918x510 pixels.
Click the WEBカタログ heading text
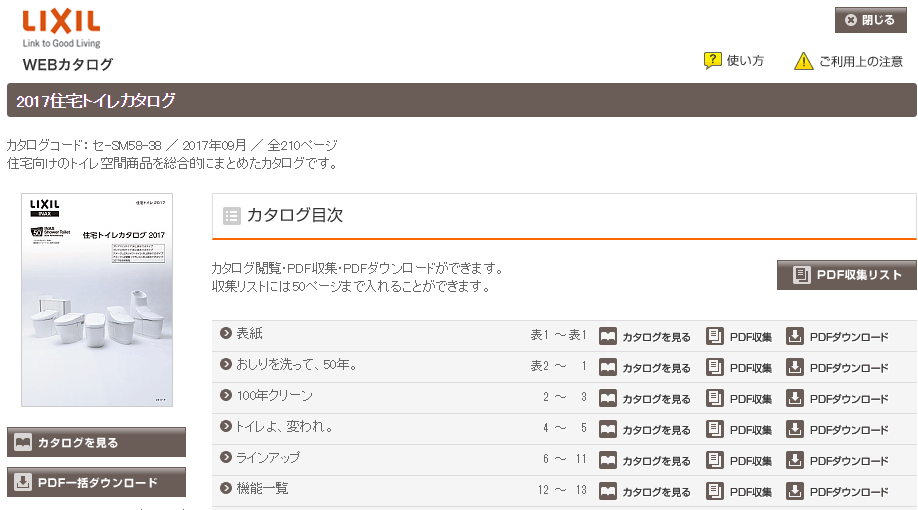(68, 64)
